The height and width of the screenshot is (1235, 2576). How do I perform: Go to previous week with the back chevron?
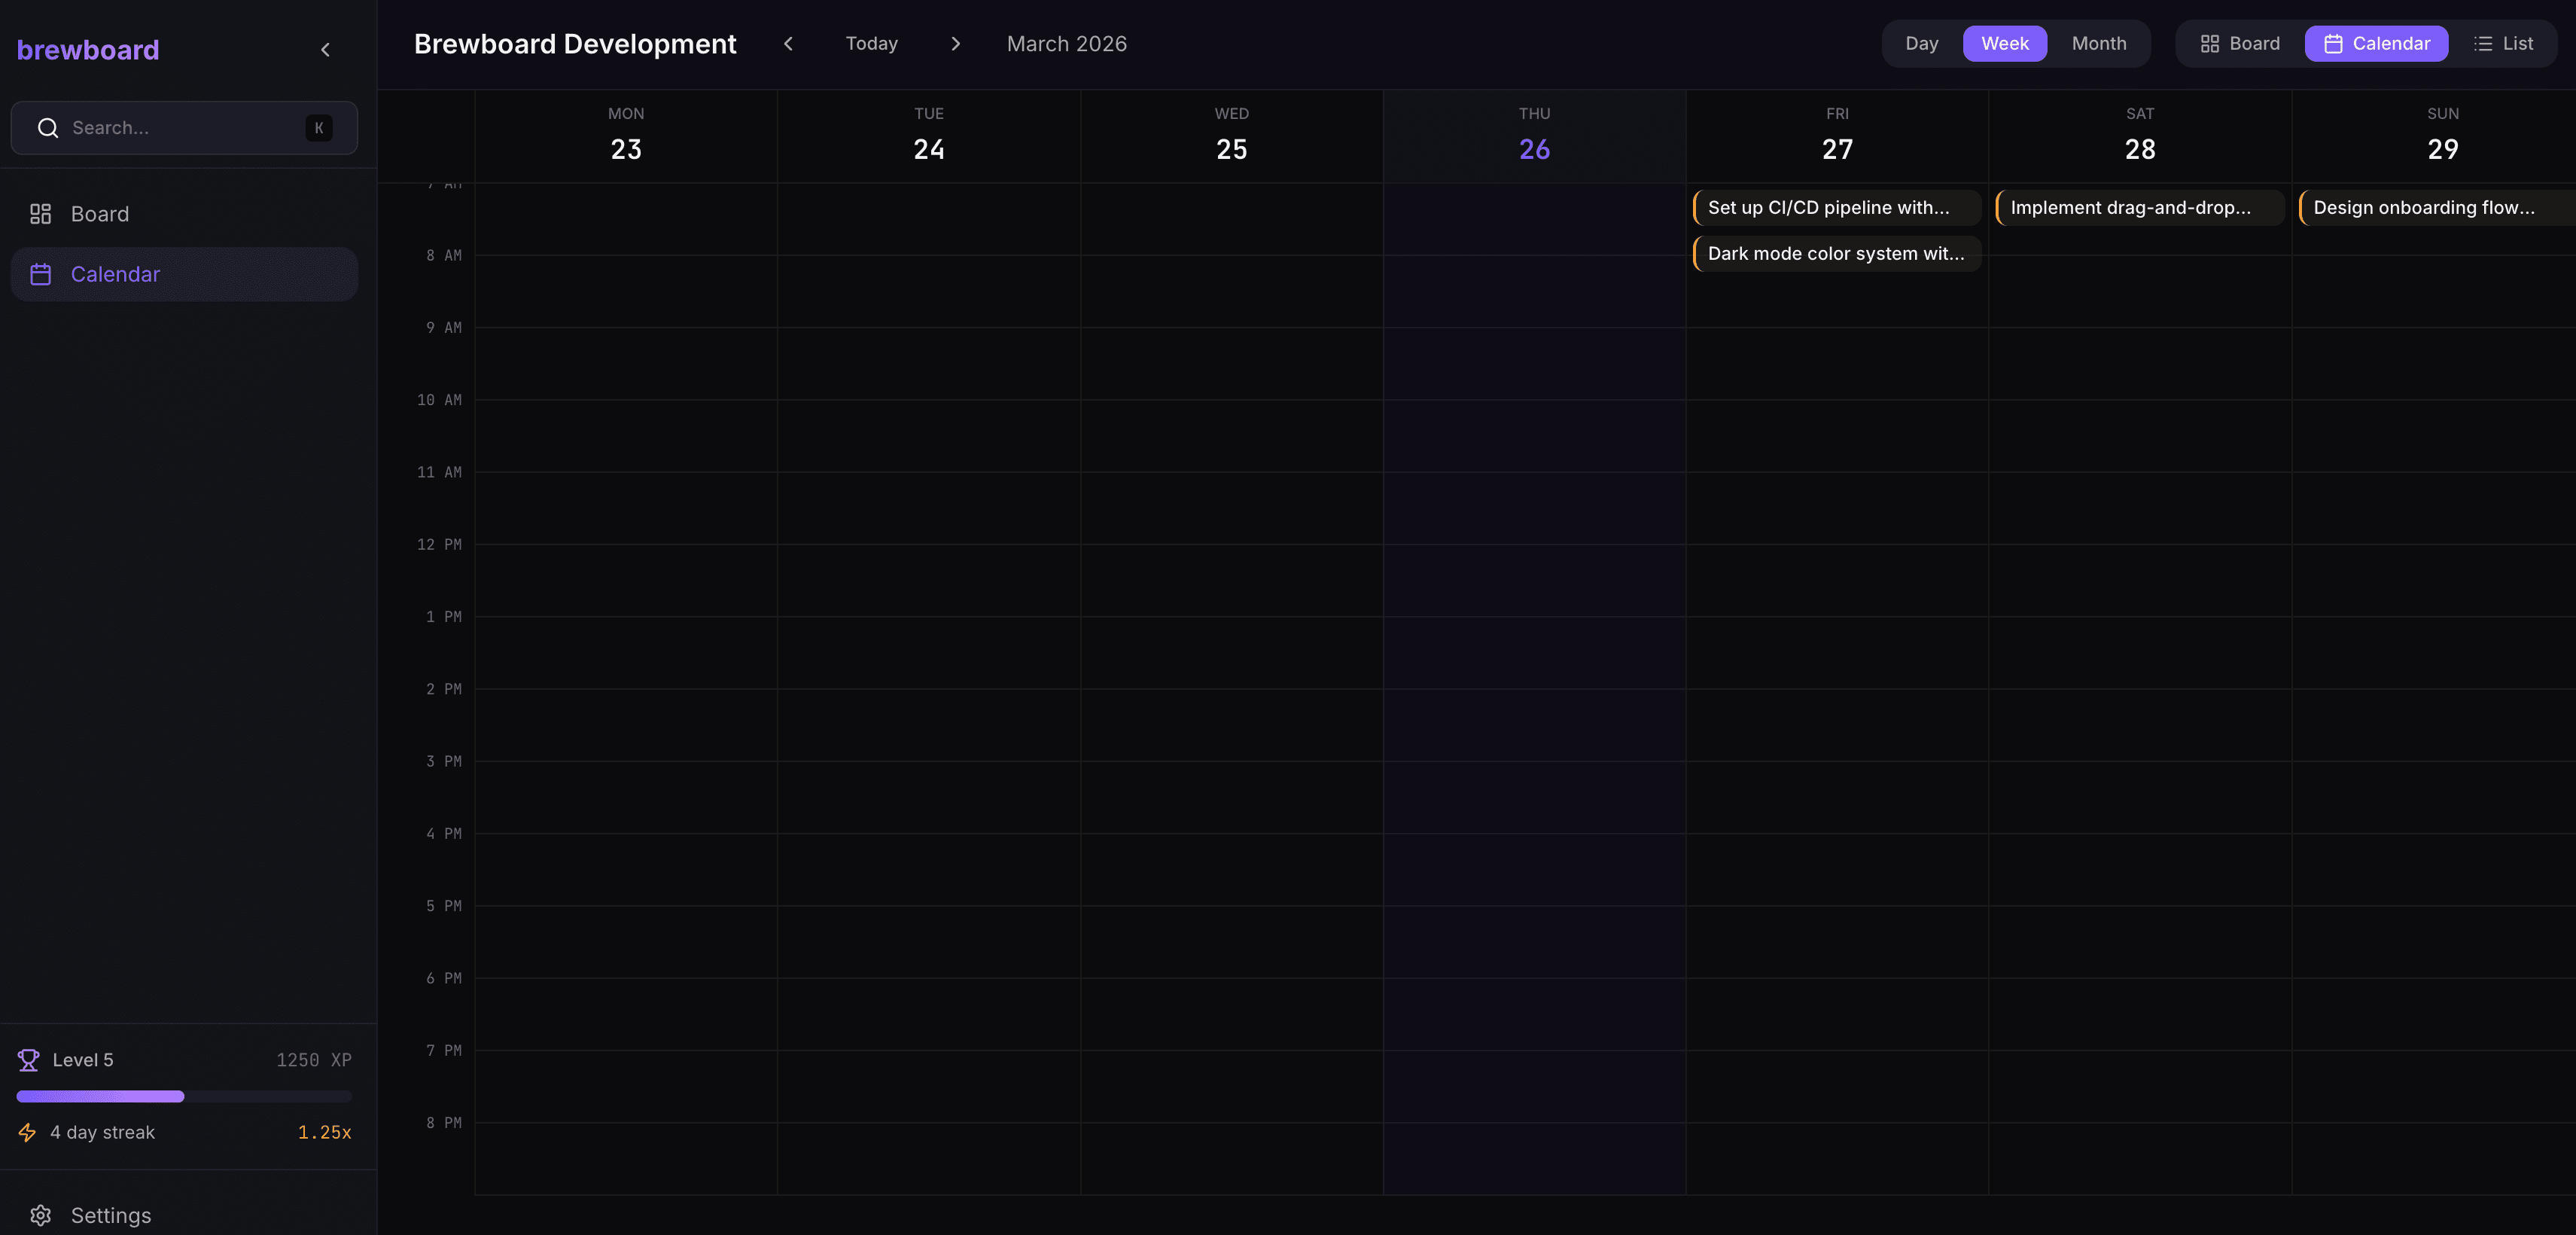(x=788, y=43)
